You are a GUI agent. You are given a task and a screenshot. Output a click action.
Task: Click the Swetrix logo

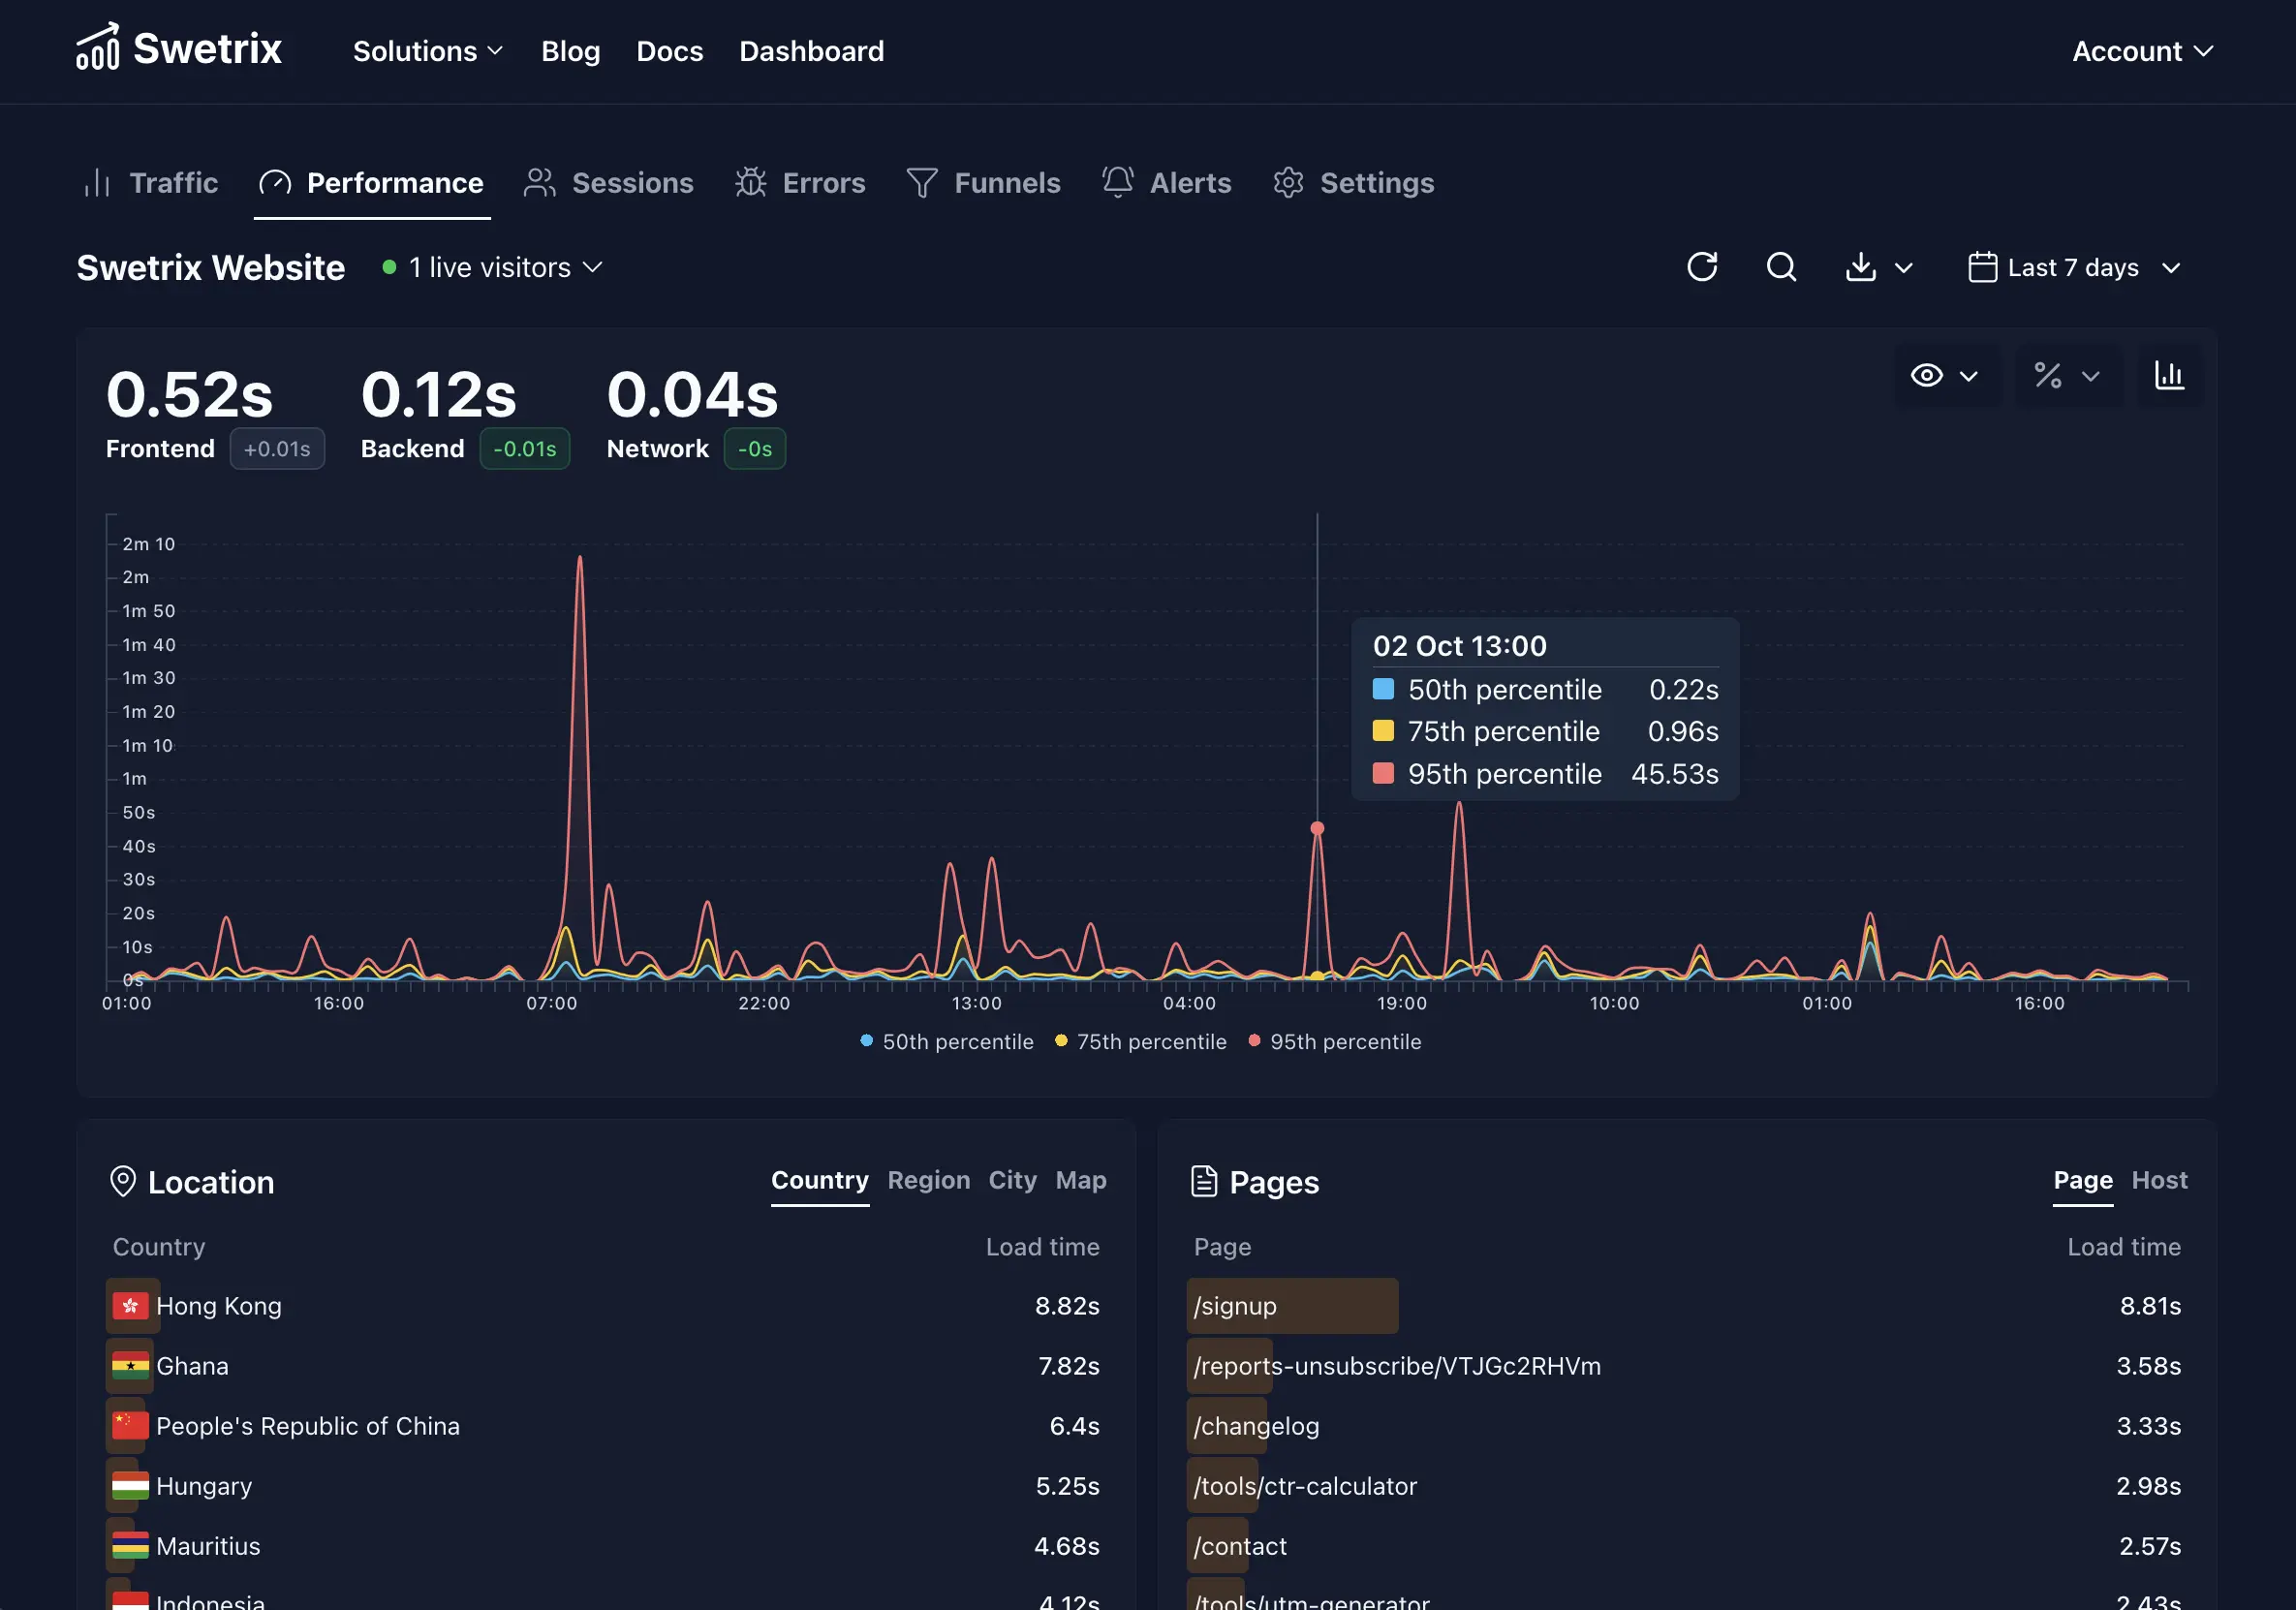(179, 49)
